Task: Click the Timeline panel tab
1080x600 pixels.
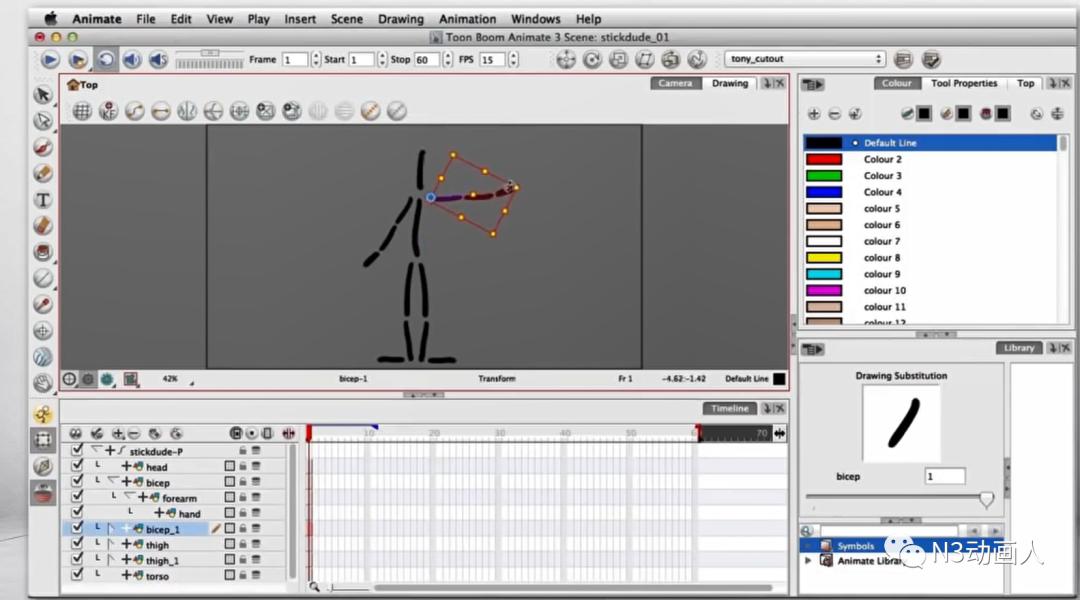Action: tap(729, 408)
